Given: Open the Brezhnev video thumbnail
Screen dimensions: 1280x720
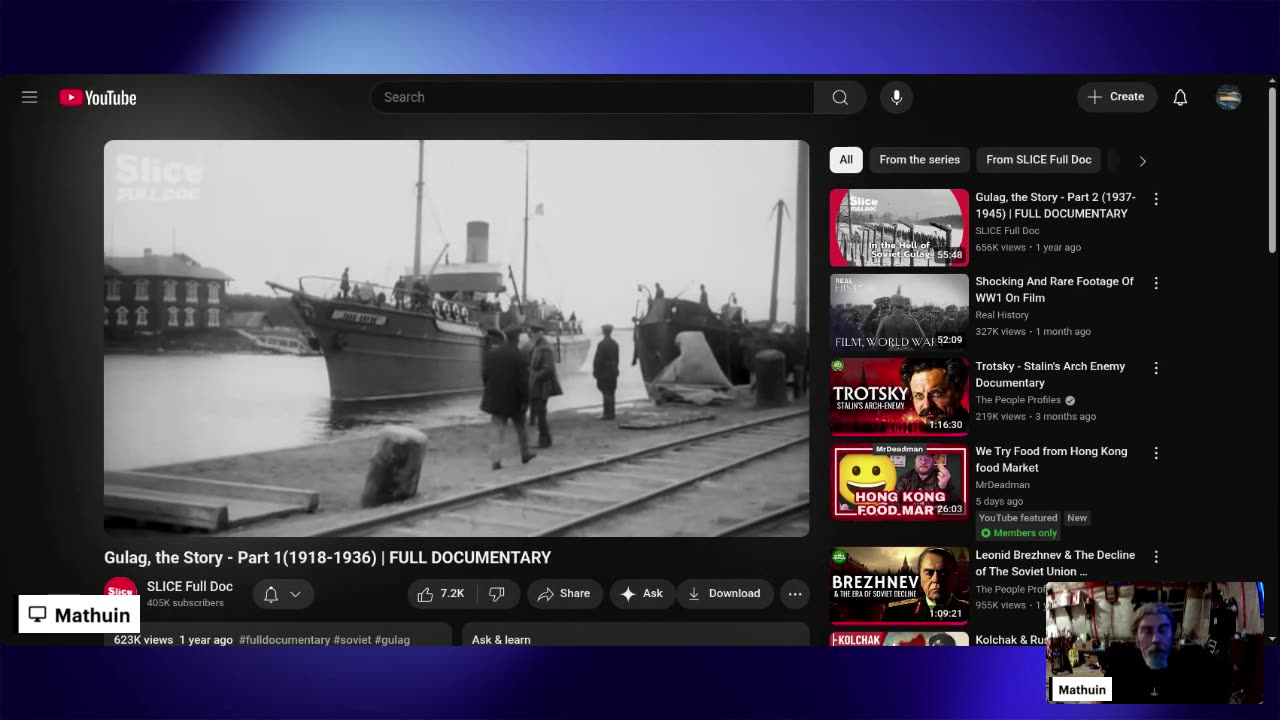Looking at the screenshot, I should pos(899,585).
